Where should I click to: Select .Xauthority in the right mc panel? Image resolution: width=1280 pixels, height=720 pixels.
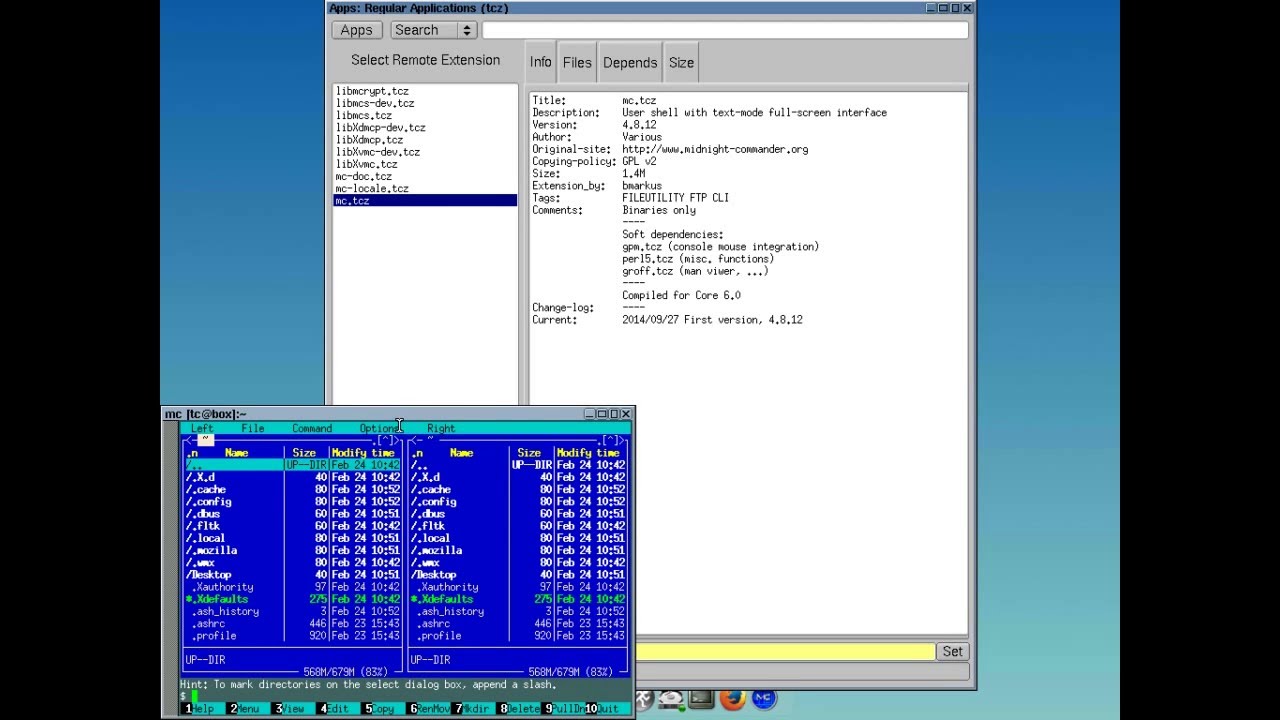[517, 587]
